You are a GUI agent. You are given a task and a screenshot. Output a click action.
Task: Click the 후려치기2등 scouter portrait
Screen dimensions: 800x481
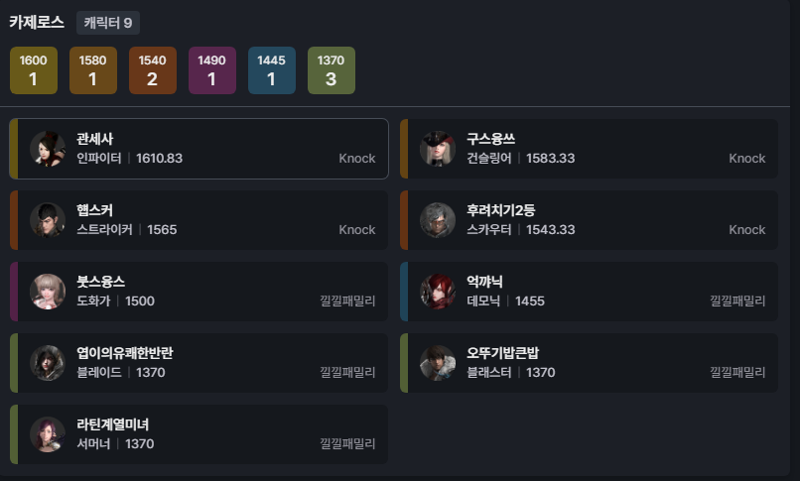(x=438, y=220)
